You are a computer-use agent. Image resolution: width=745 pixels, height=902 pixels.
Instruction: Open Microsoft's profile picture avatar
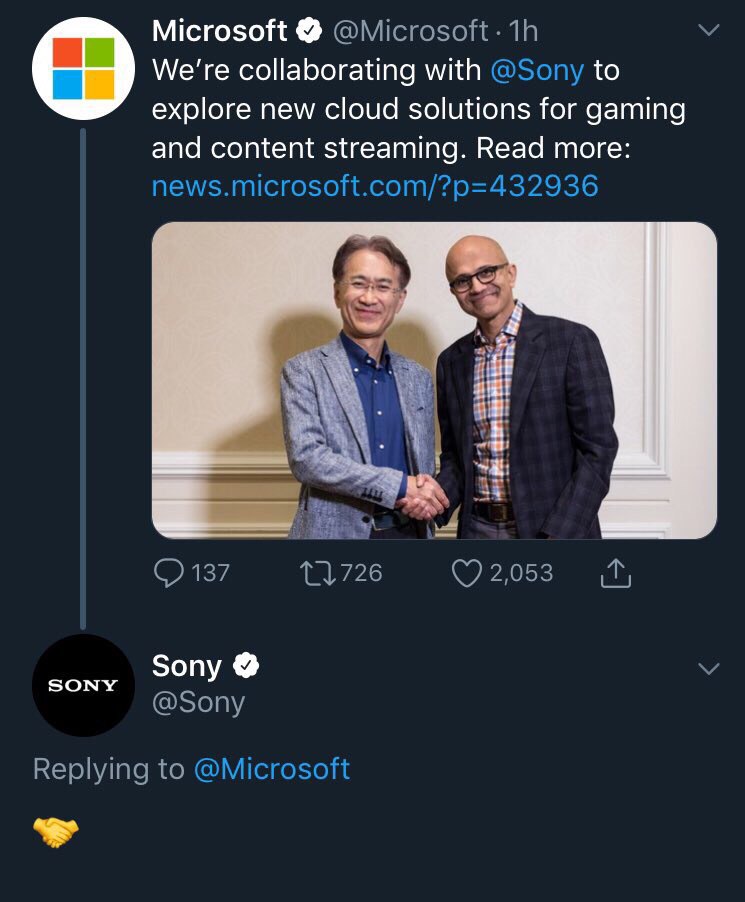coord(82,69)
